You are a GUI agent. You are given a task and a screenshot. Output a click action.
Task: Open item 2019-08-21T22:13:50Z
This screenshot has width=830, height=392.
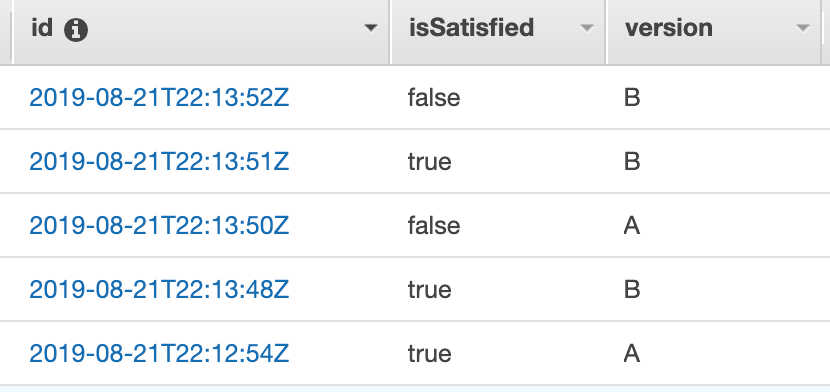(x=159, y=226)
